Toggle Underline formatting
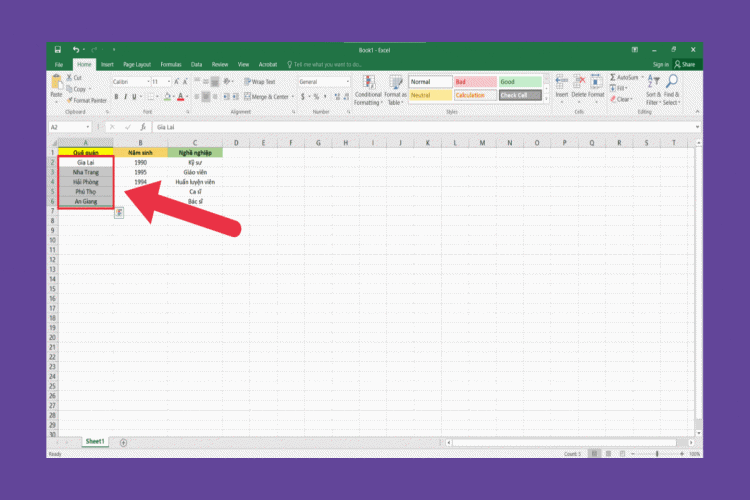Image resolution: width=750 pixels, height=500 pixels. click(134, 97)
